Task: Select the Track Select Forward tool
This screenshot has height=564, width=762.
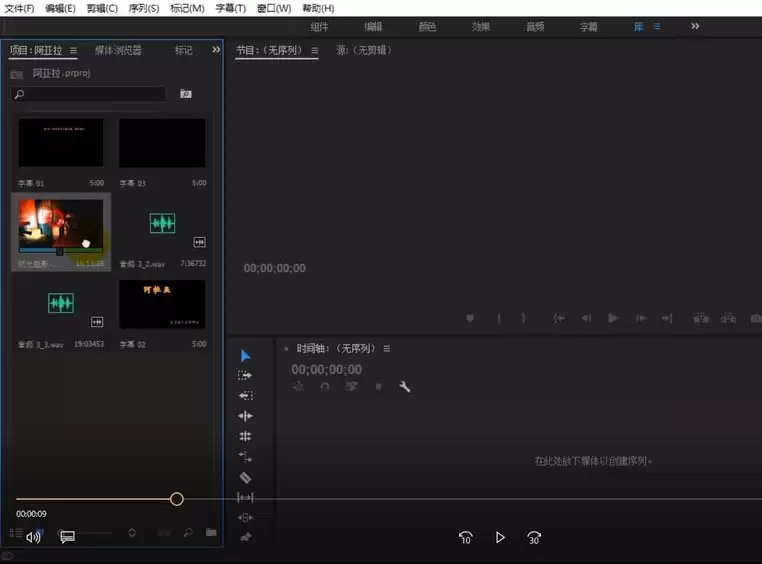Action: tap(245, 375)
